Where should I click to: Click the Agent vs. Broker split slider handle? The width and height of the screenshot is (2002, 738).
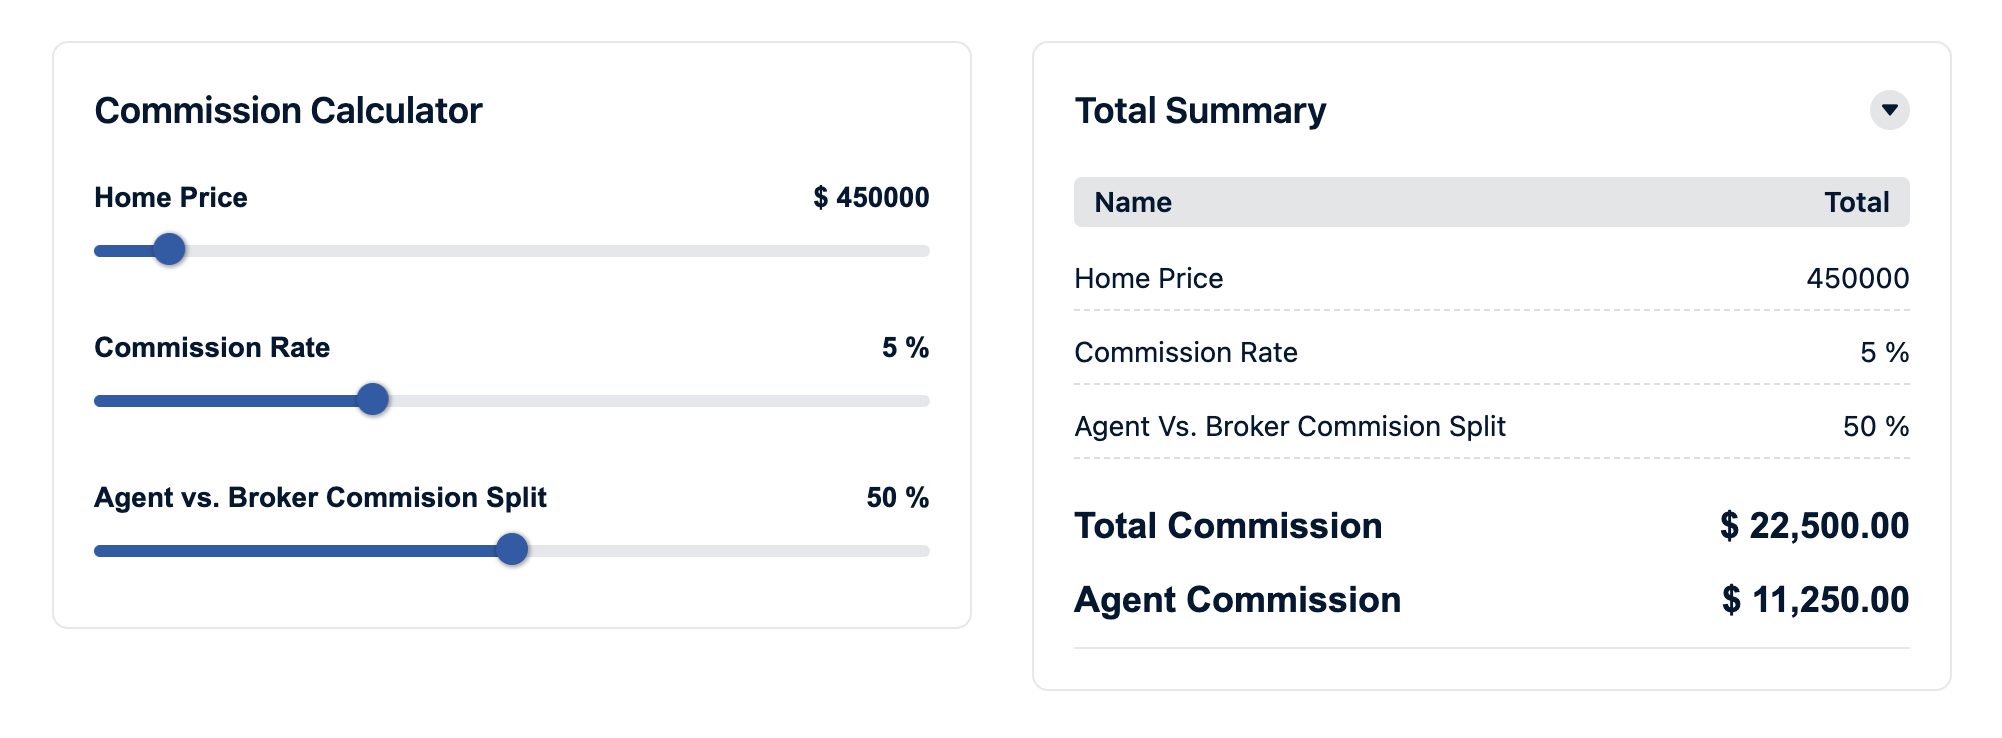coord(512,549)
